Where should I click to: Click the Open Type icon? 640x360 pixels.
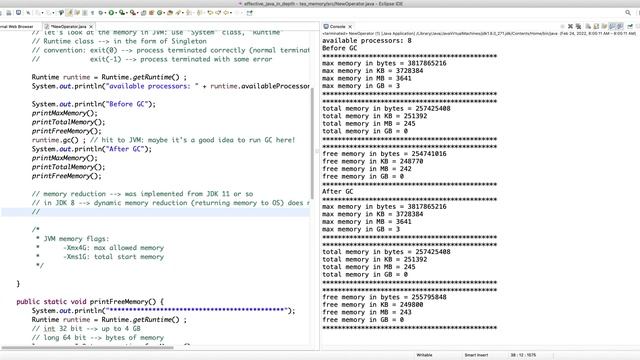160,13
